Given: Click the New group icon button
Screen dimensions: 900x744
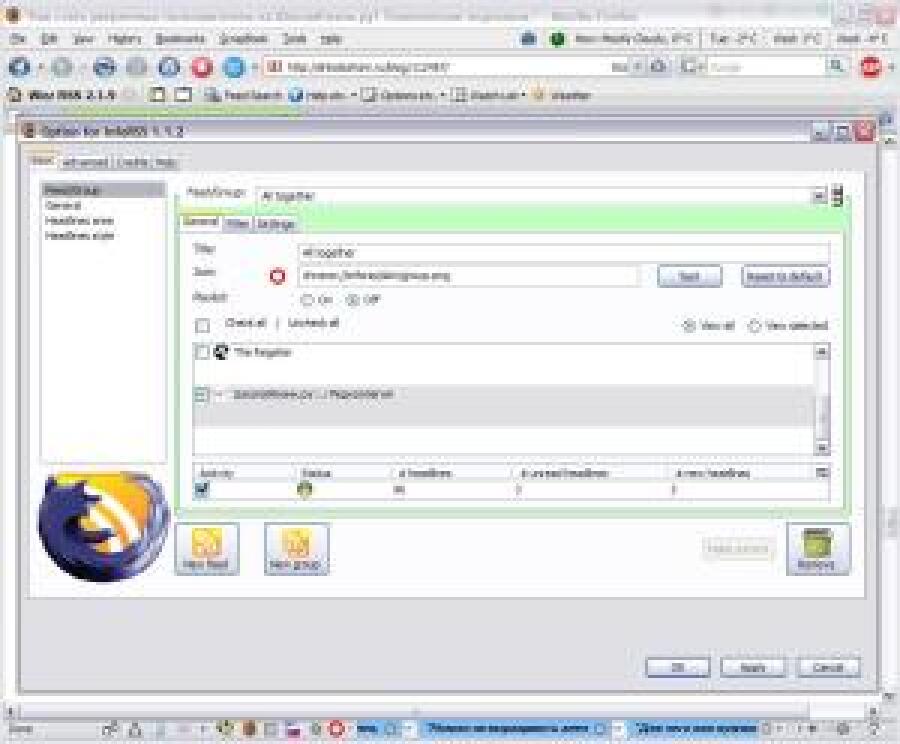Looking at the screenshot, I should click(x=296, y=548).
